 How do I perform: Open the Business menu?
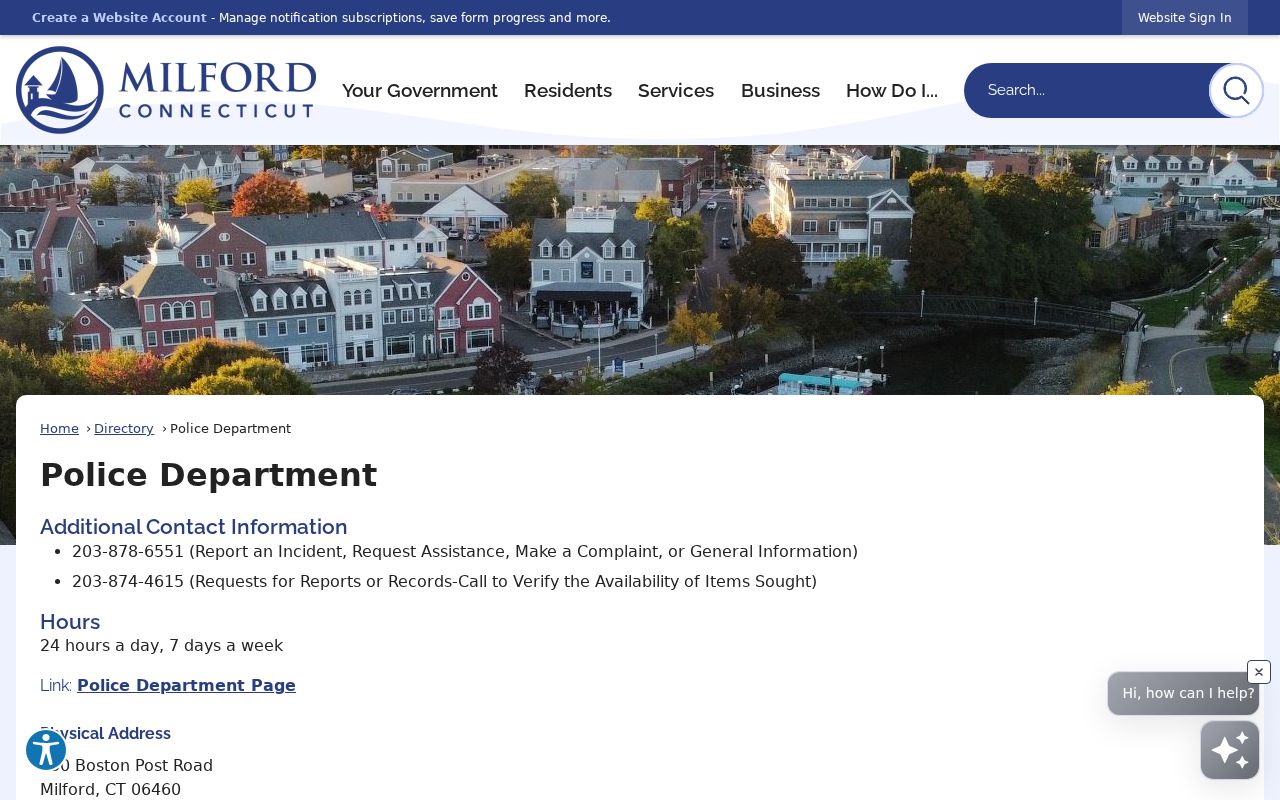[780, 90]
